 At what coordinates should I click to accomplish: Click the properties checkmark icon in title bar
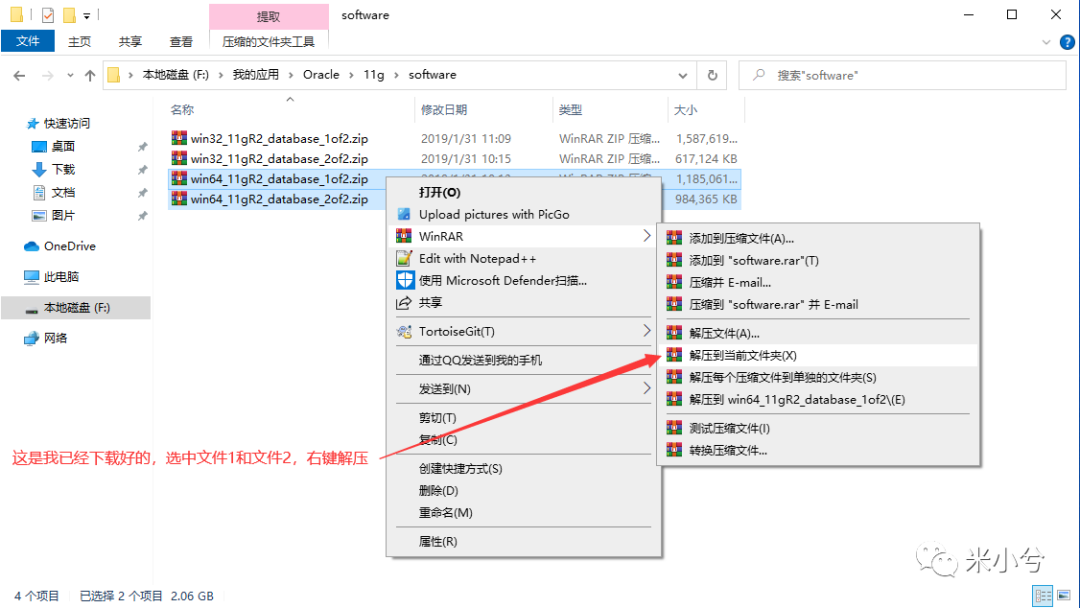(x=48, y=14)
